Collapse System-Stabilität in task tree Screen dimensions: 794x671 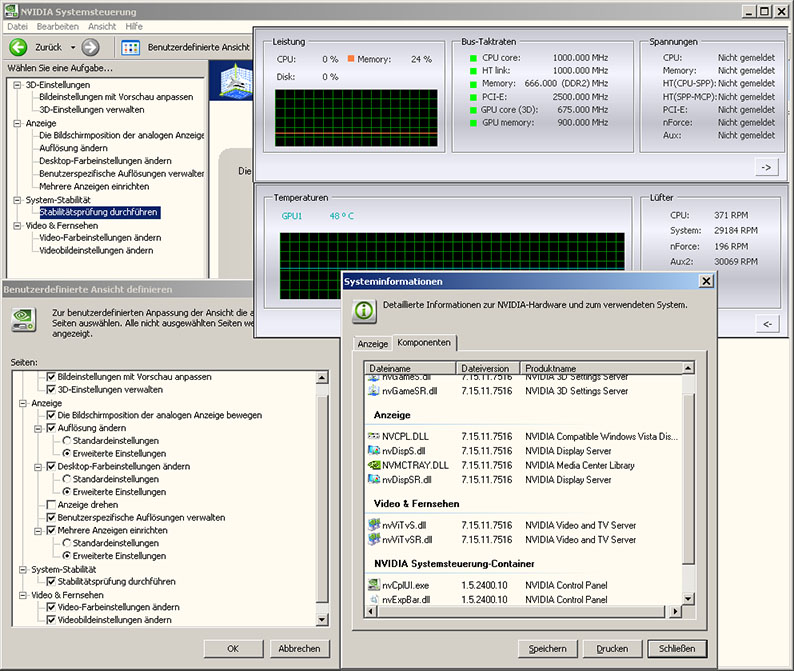17,200
